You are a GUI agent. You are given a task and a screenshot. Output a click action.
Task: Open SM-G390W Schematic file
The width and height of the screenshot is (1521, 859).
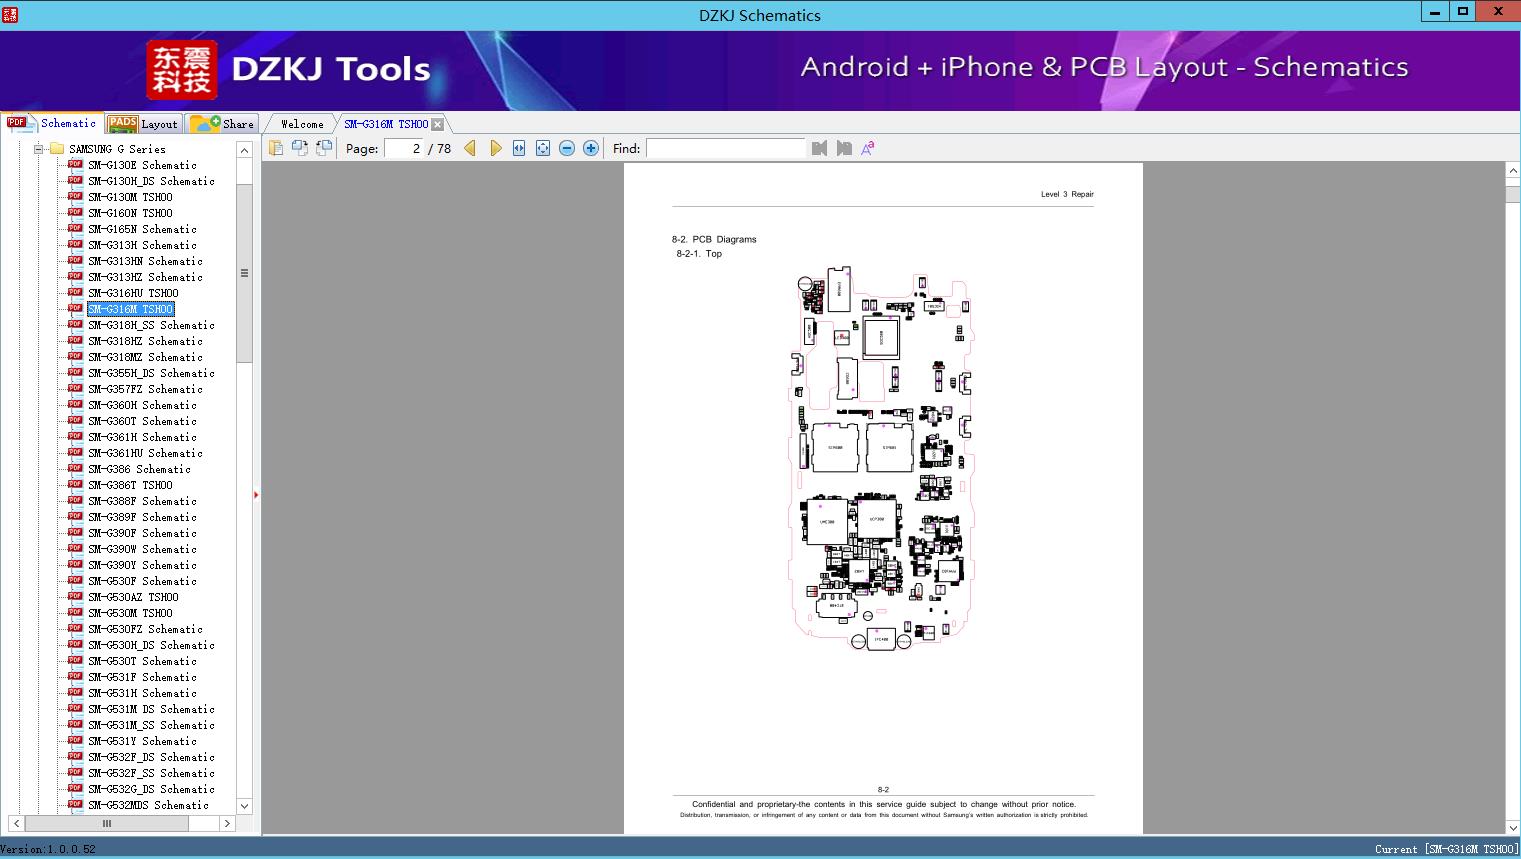(x=142, y=549)
